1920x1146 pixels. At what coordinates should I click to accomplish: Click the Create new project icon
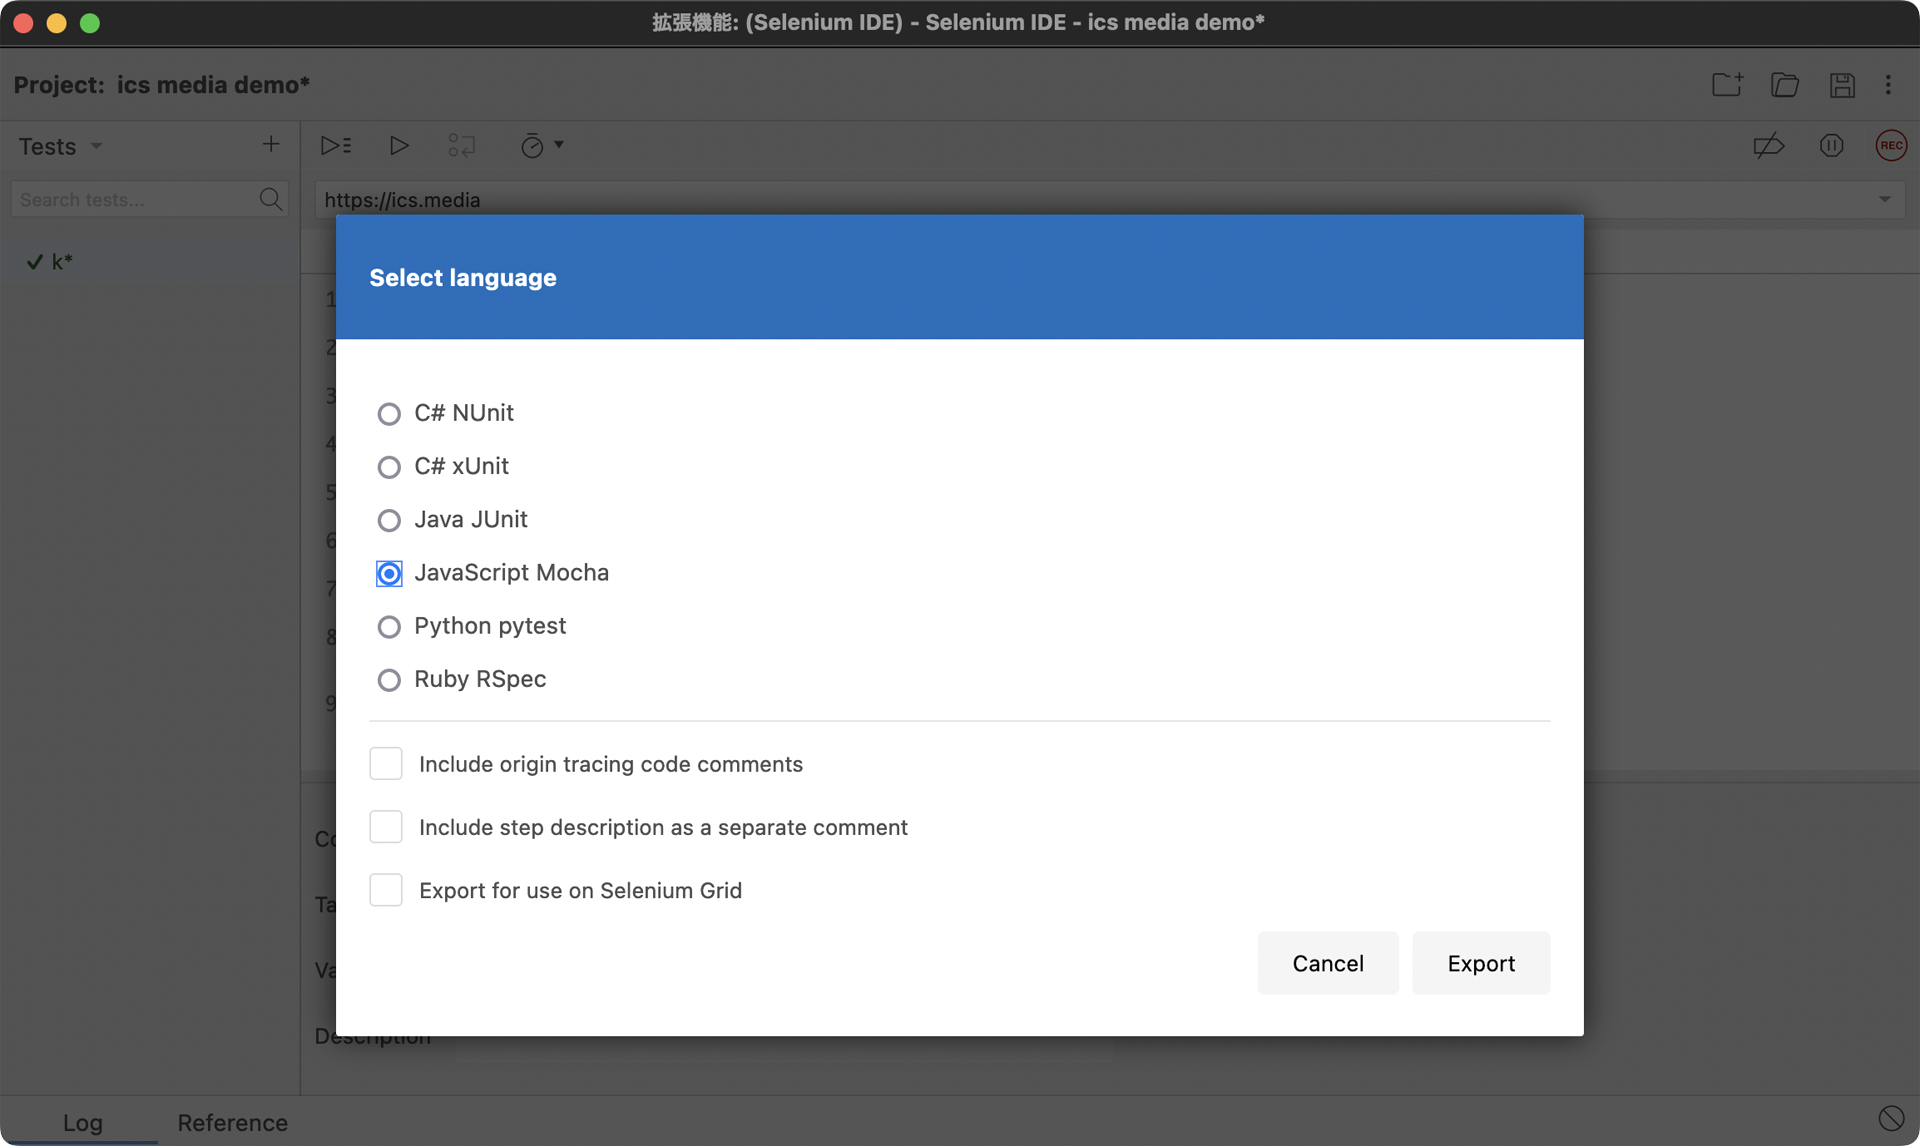[1727, 85]
